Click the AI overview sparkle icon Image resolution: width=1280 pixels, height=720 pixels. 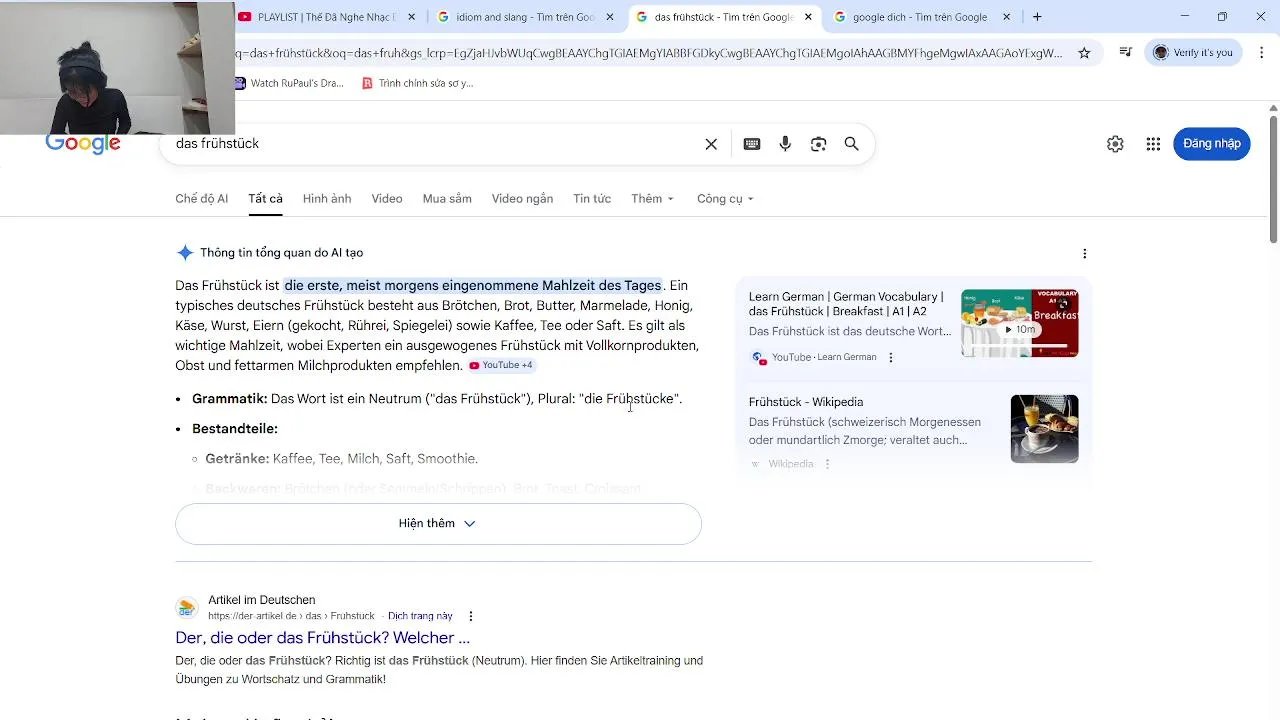[x=185, y=253]
